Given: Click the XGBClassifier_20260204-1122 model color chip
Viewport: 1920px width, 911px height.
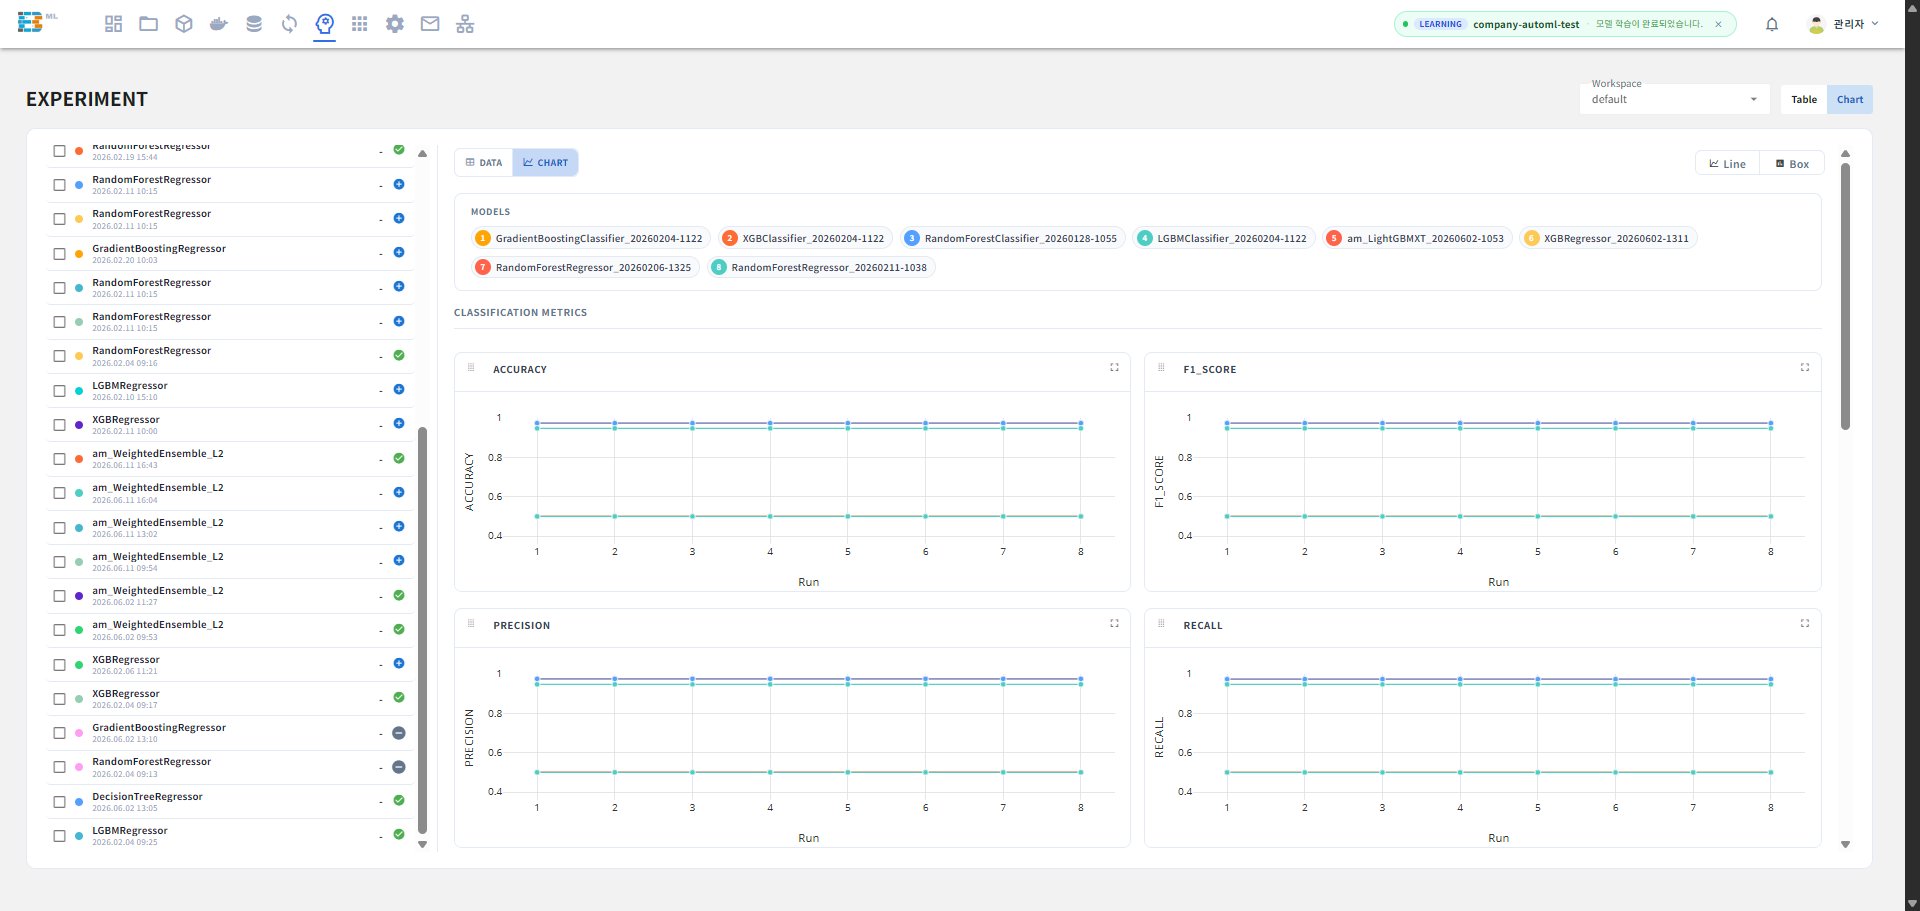Looking at the screenshot, I should (x=729, y=238).
